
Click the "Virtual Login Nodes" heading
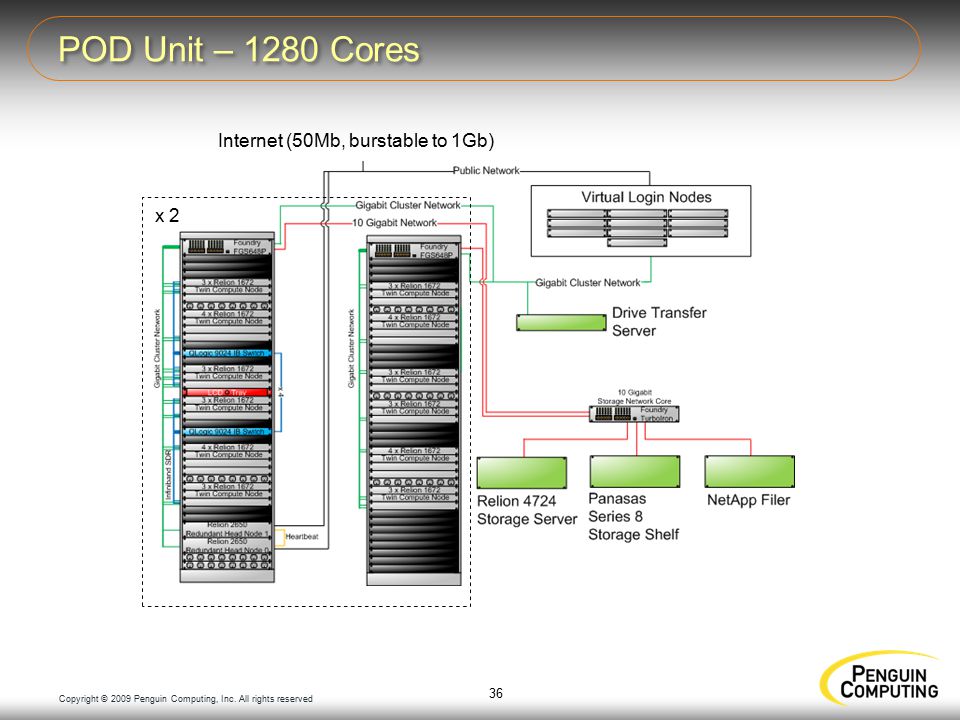[647, 197]
